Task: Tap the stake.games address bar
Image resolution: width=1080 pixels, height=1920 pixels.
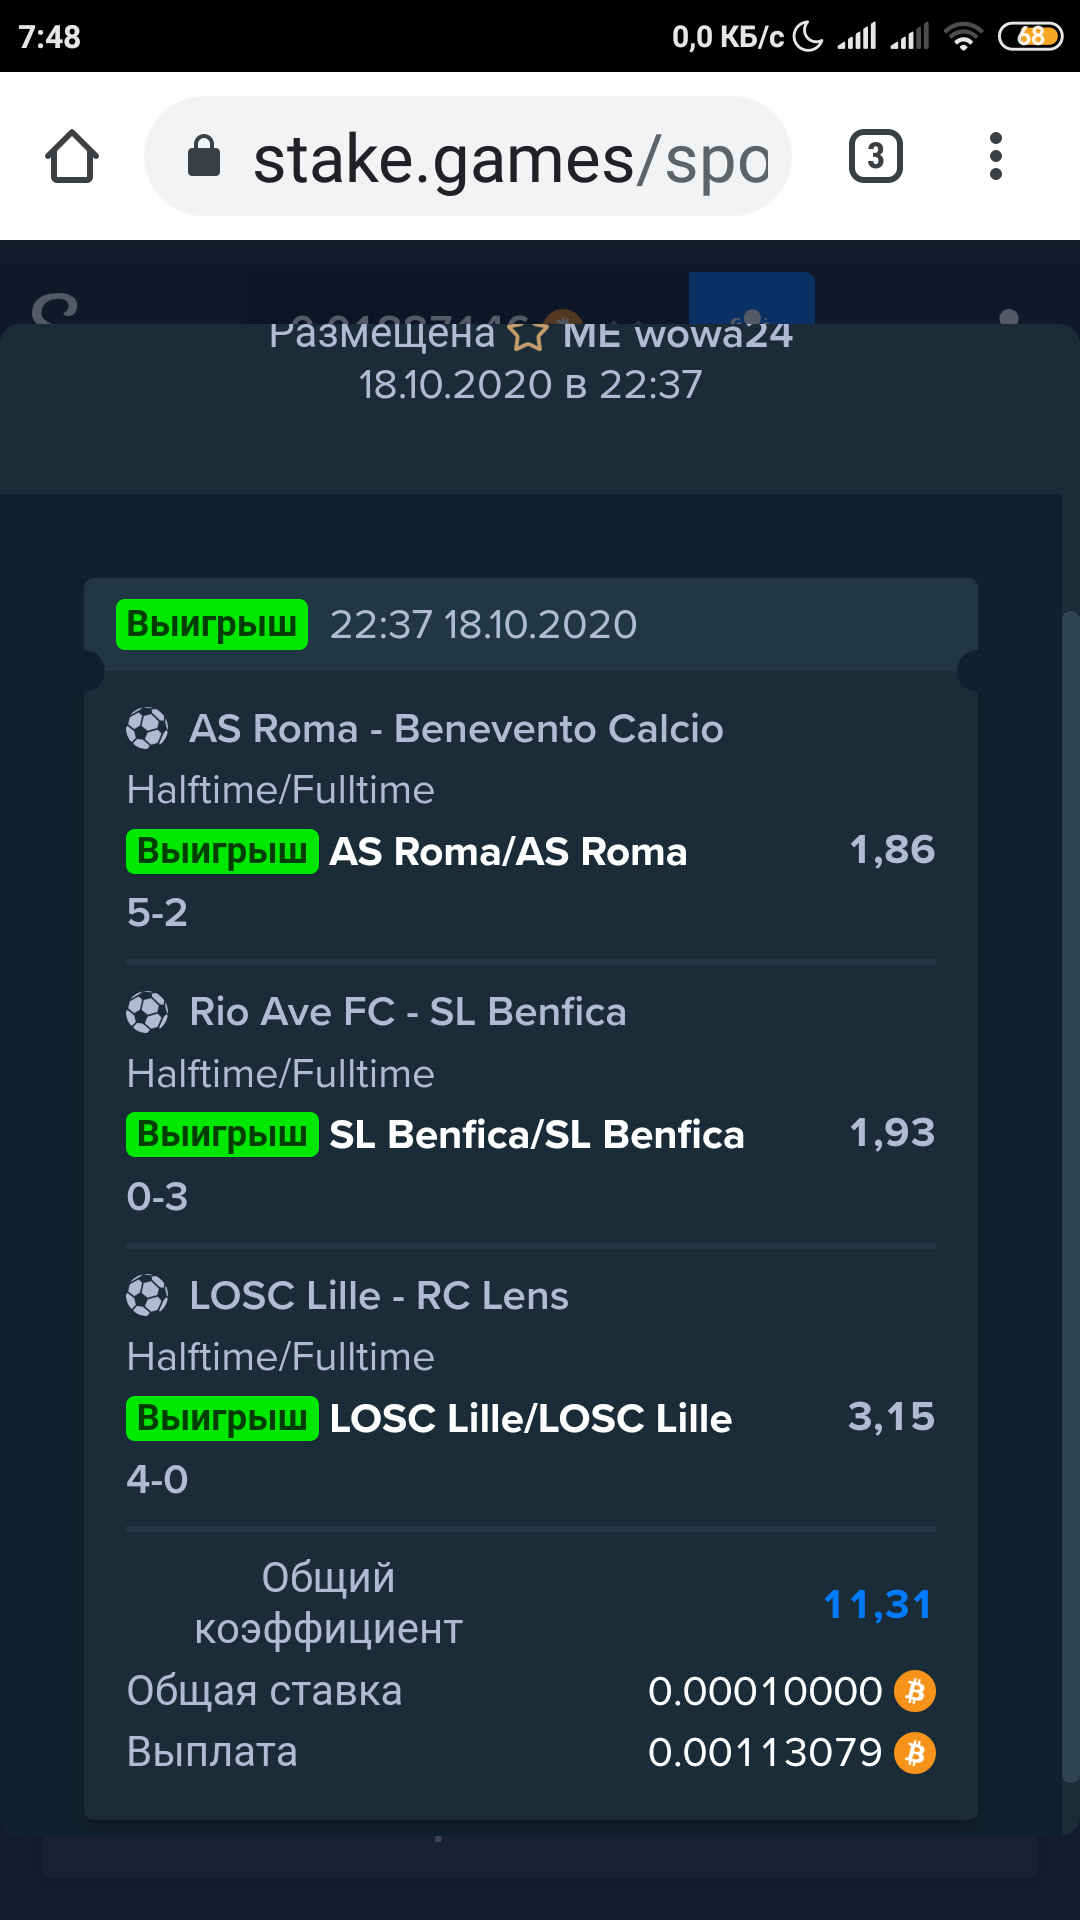Action: 468,156
